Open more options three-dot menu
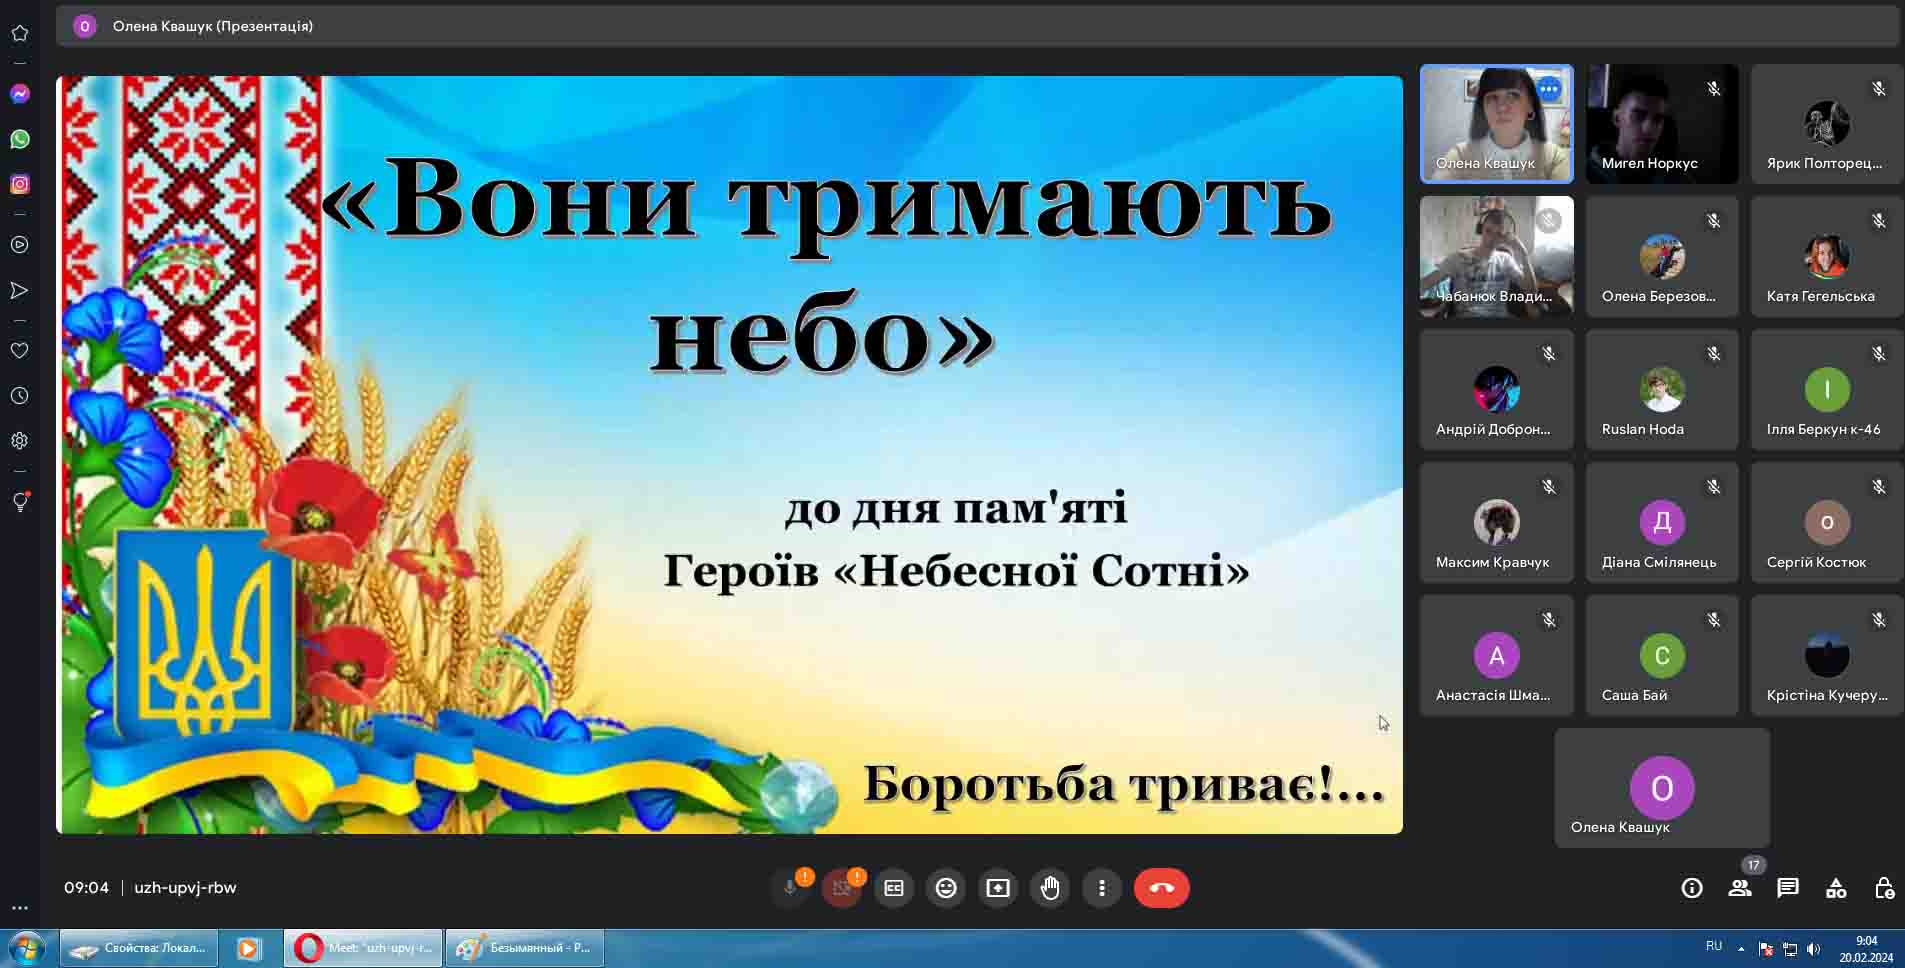Screen dimensions: 1905x968 click(x=1102, y=888)
